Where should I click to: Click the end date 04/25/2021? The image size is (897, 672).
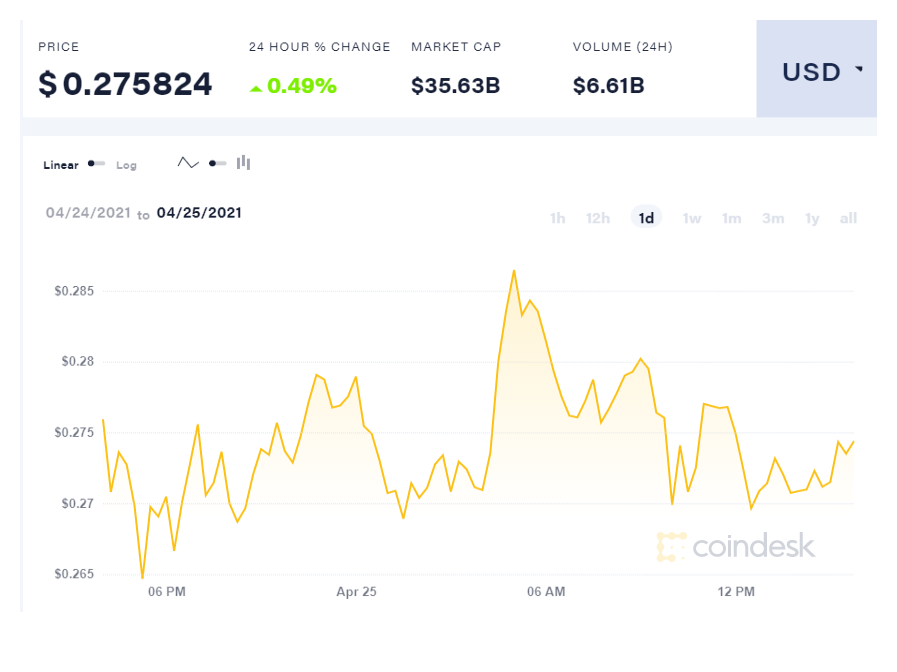pyautogui.click(x=199, y=213)
